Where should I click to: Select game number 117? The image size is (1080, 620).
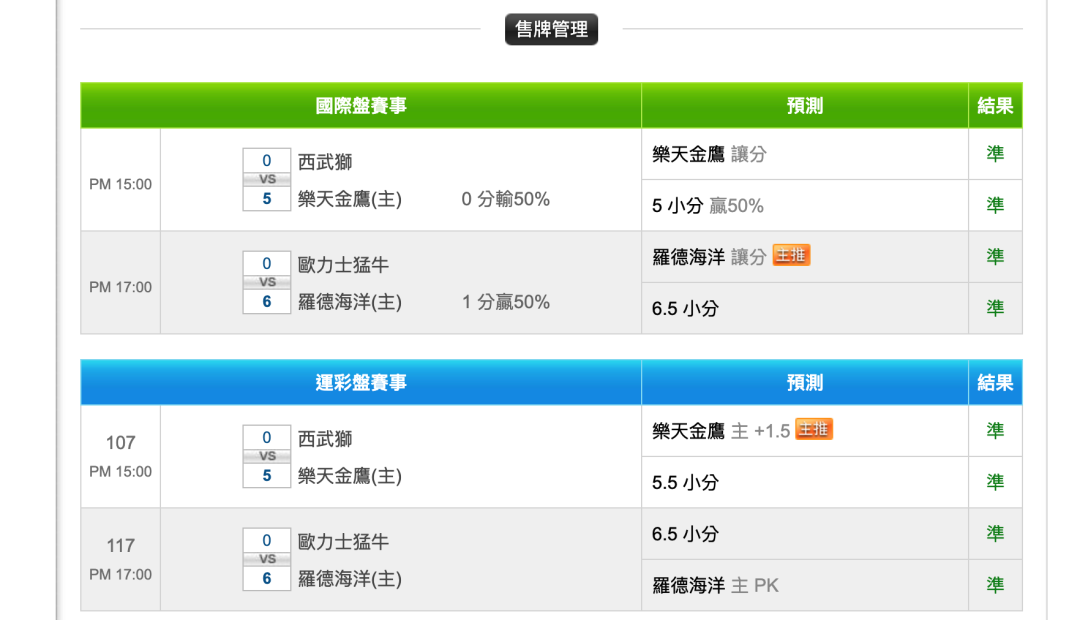pos(121,546)
